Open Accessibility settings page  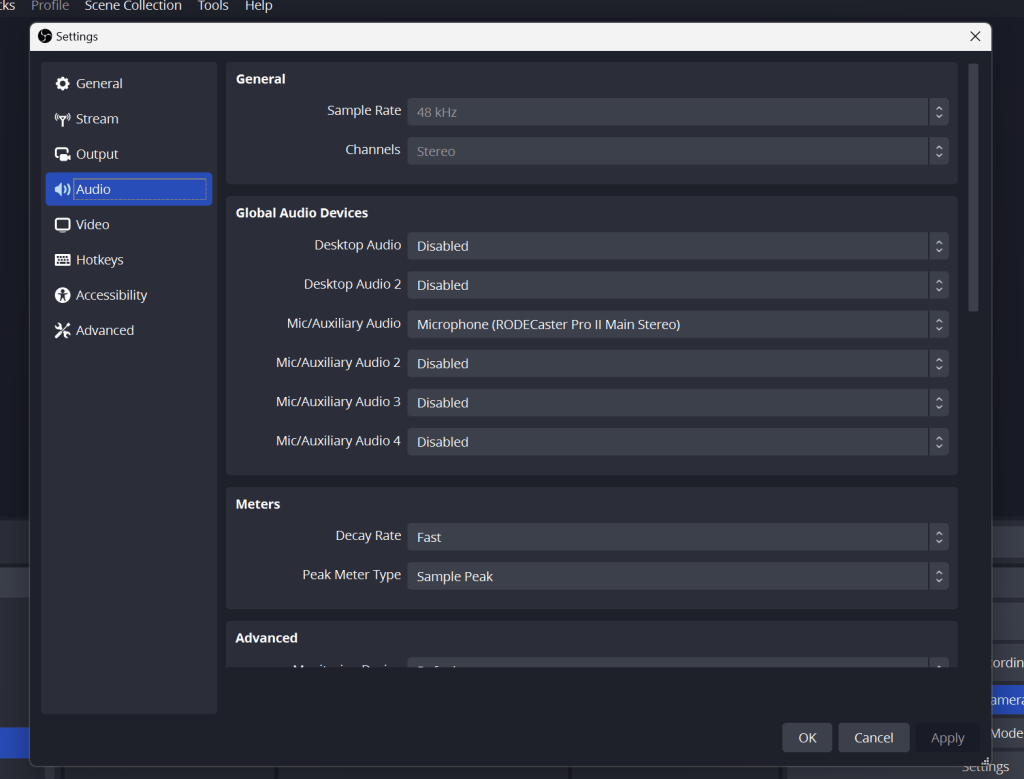[x=129, y=295]
